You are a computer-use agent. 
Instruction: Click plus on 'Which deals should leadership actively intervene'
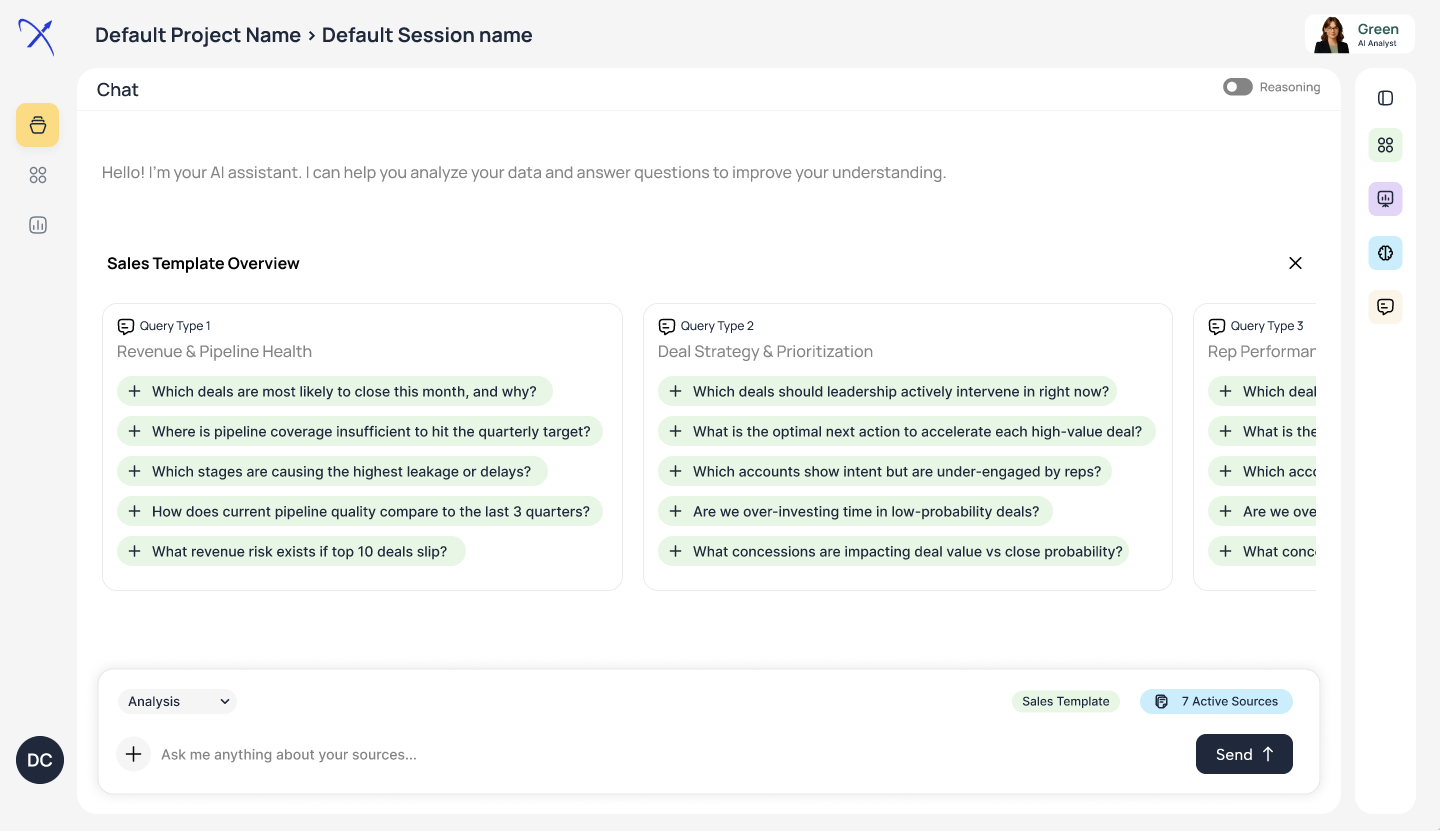click(675, 391)
